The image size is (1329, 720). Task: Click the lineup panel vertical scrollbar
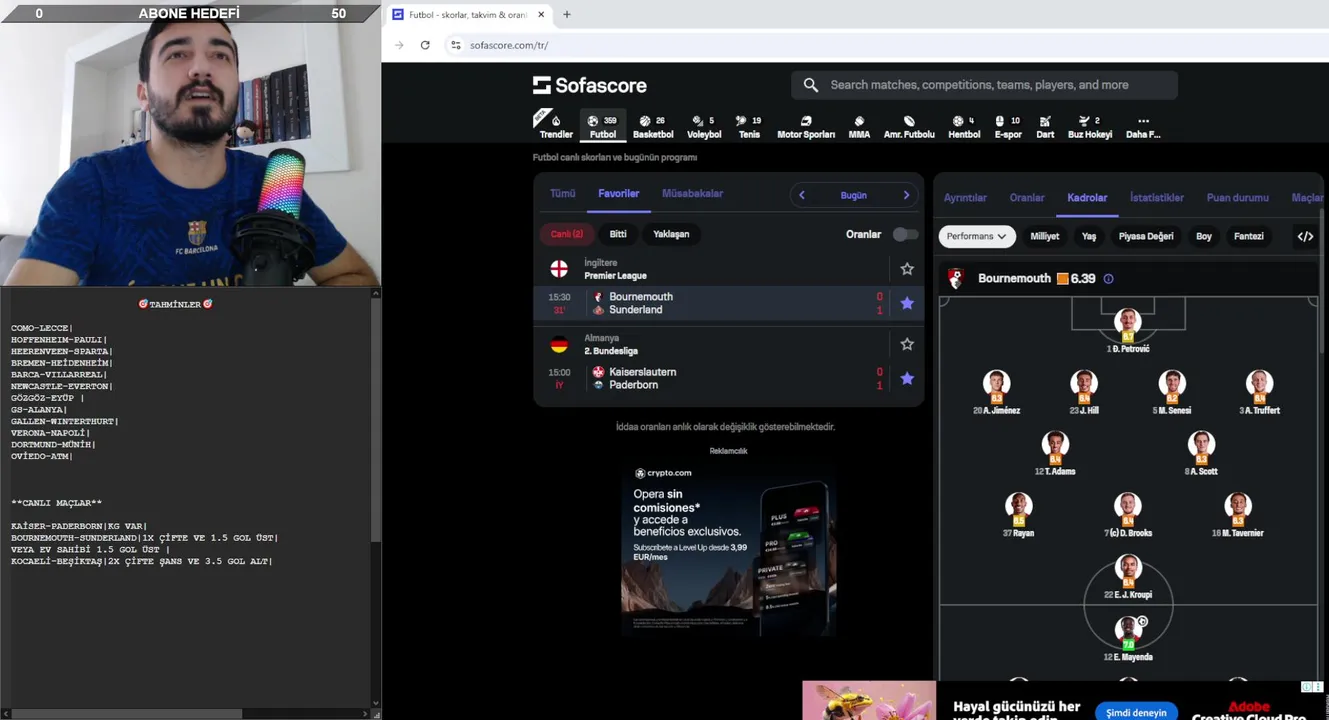pos(1322,280)
